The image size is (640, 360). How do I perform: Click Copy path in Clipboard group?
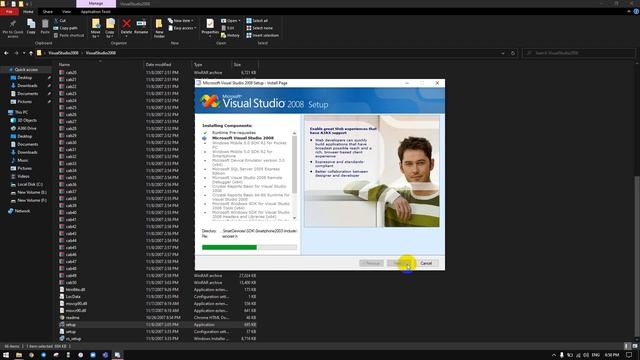(x=66, y=28)
